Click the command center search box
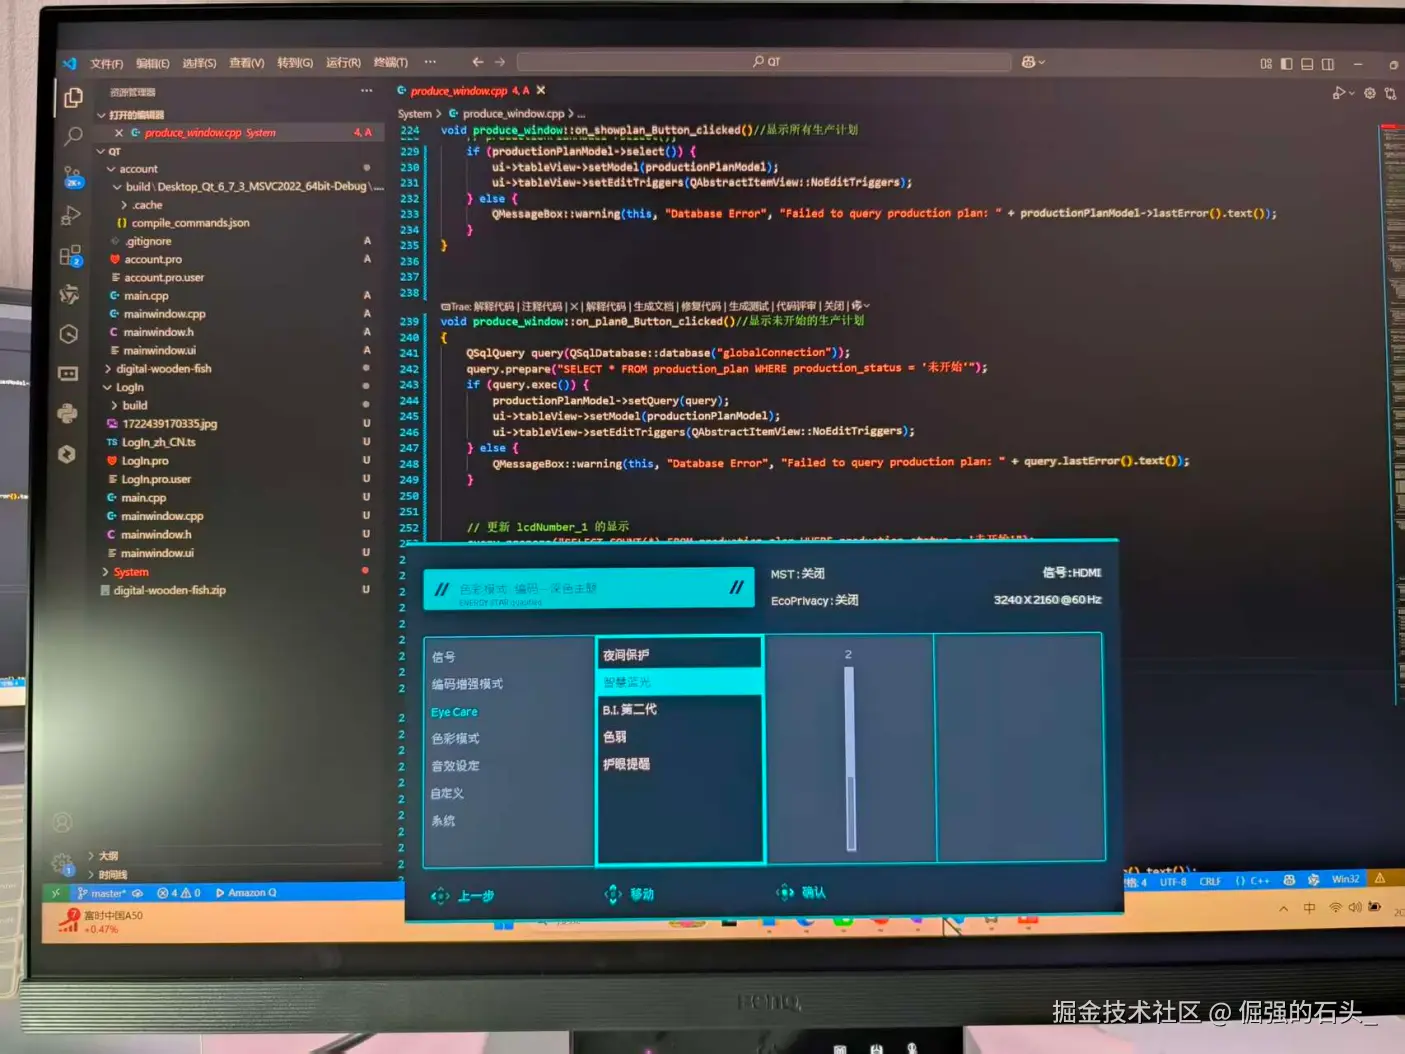This screenshot has height=1054, width=1405. click(764, 62)
